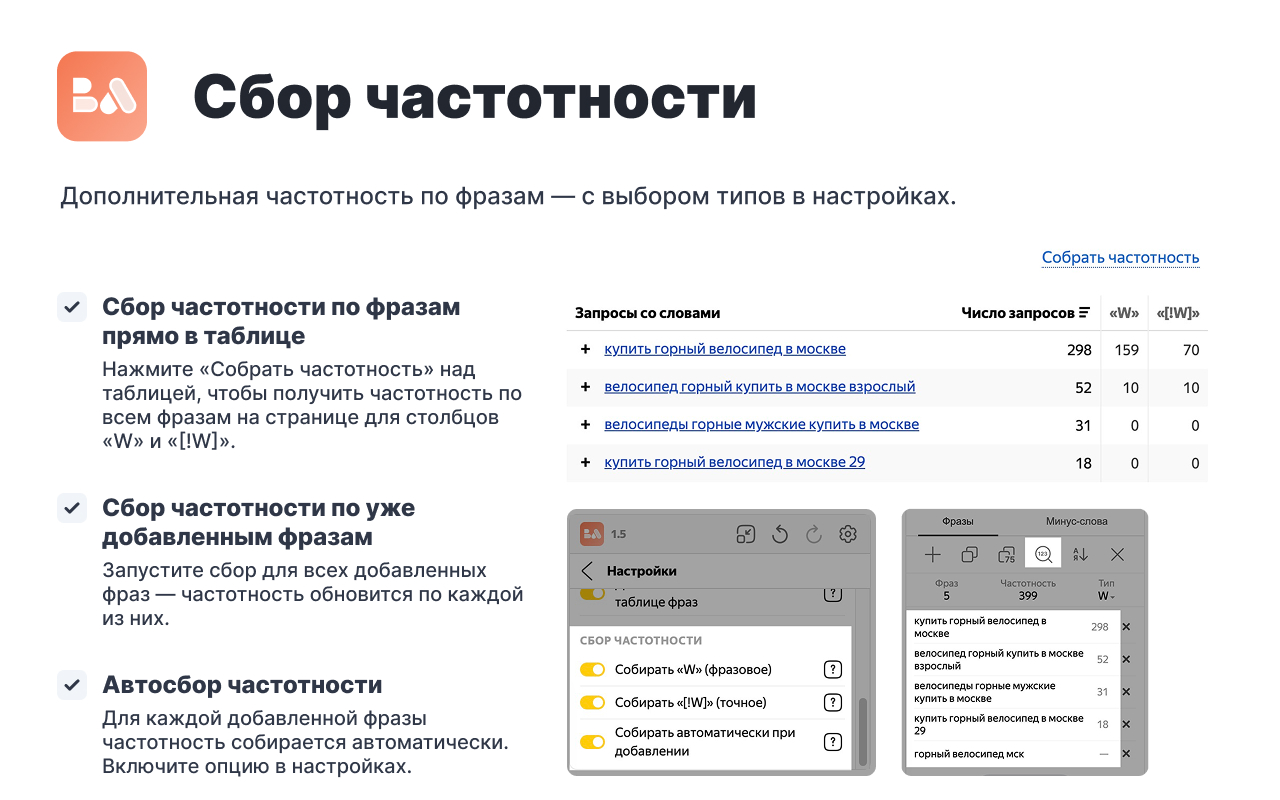Click Фраз count 5 in phrases panel
1280x800 pixels.
[x=946, y=596]
